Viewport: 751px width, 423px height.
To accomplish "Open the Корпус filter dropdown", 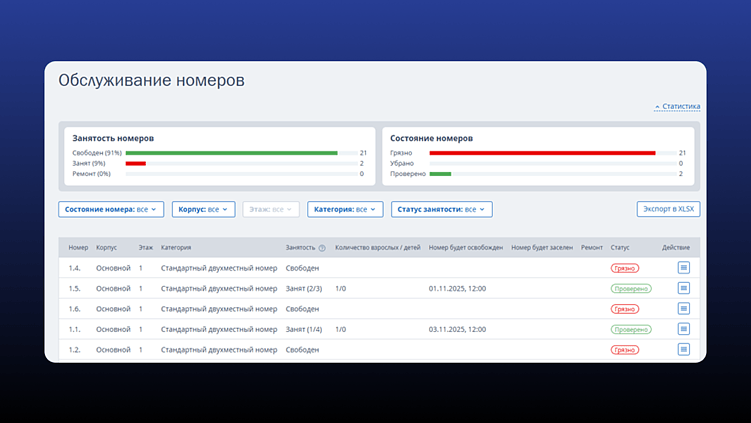I will click(204, 209).
